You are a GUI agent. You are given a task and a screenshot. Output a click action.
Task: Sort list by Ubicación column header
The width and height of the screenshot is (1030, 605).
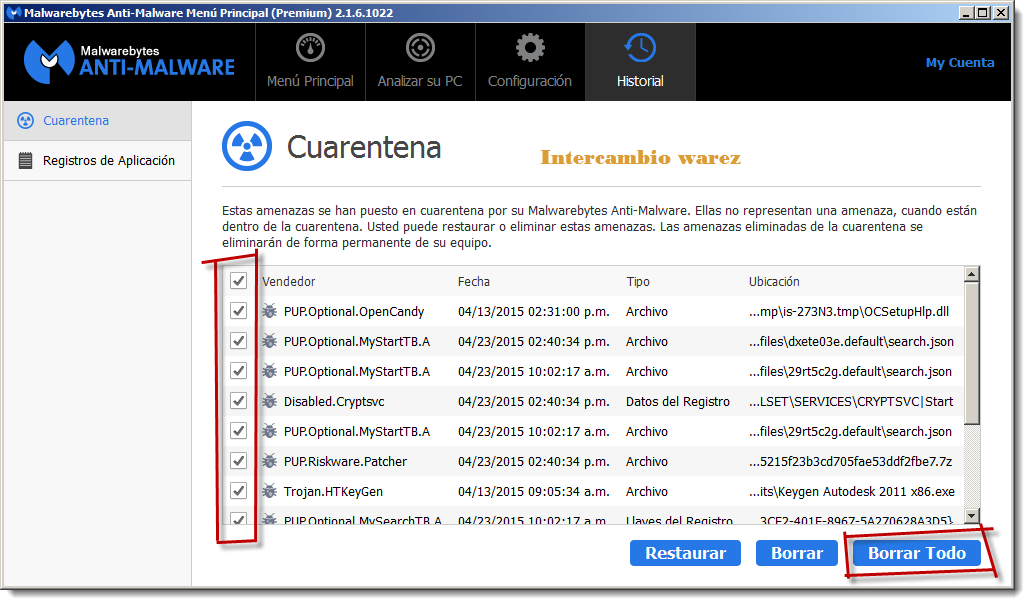tap(774, 281)
